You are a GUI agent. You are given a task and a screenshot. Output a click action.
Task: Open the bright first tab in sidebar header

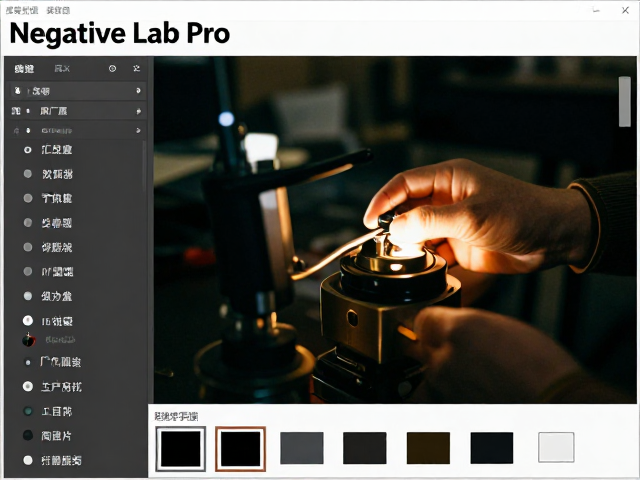(24, 69)
